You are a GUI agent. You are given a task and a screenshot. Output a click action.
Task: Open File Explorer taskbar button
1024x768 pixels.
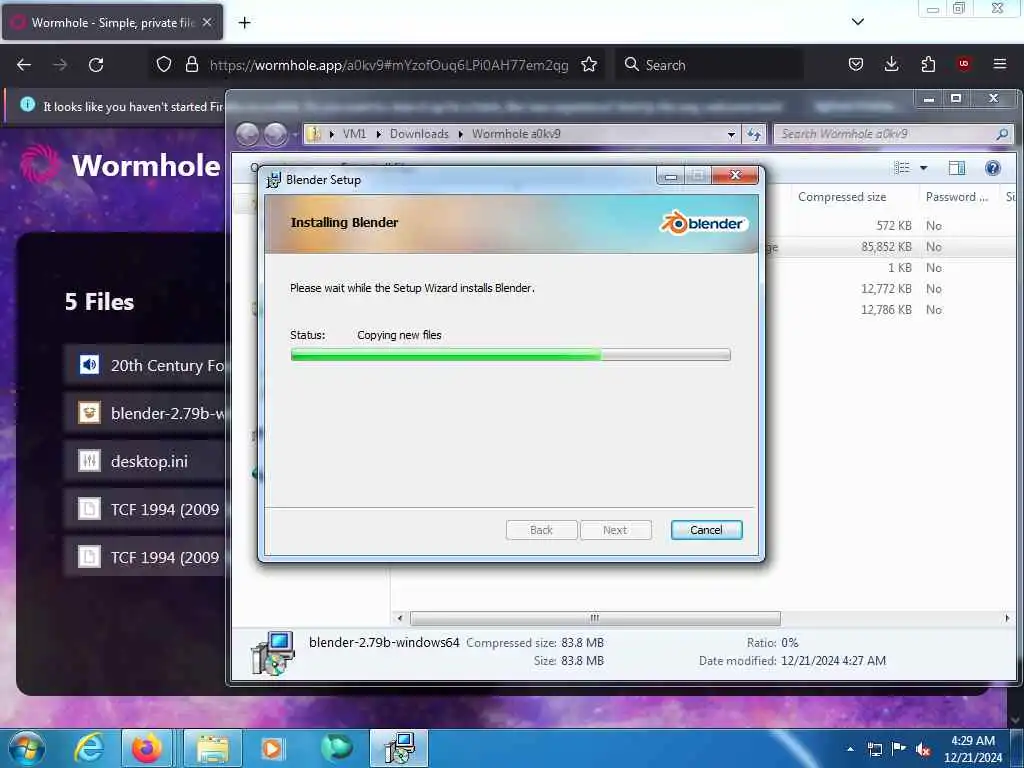pos(213,748)
